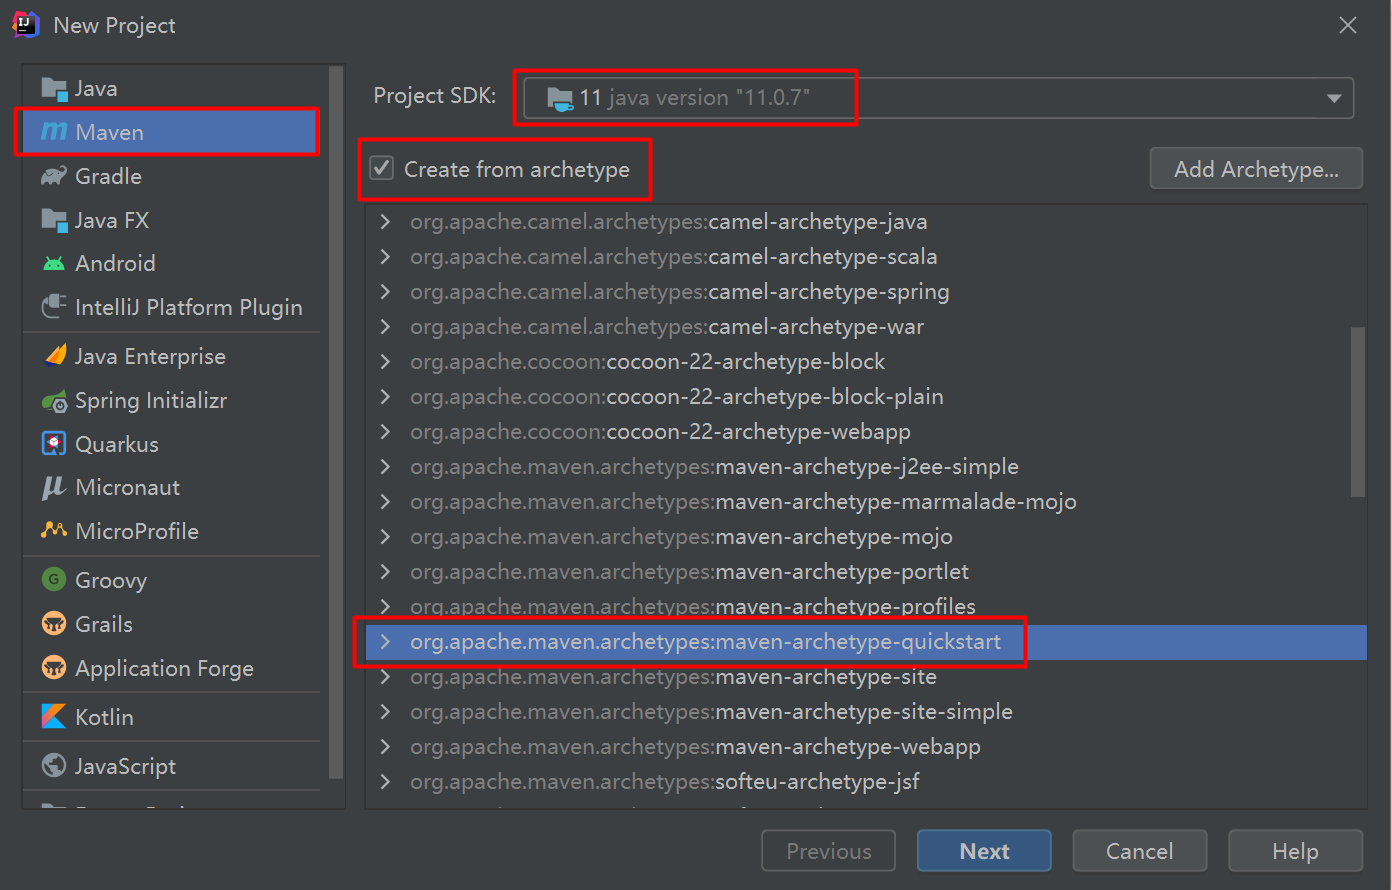
Task: Click the Micronaut mu icon
Action: click(54, 487)
